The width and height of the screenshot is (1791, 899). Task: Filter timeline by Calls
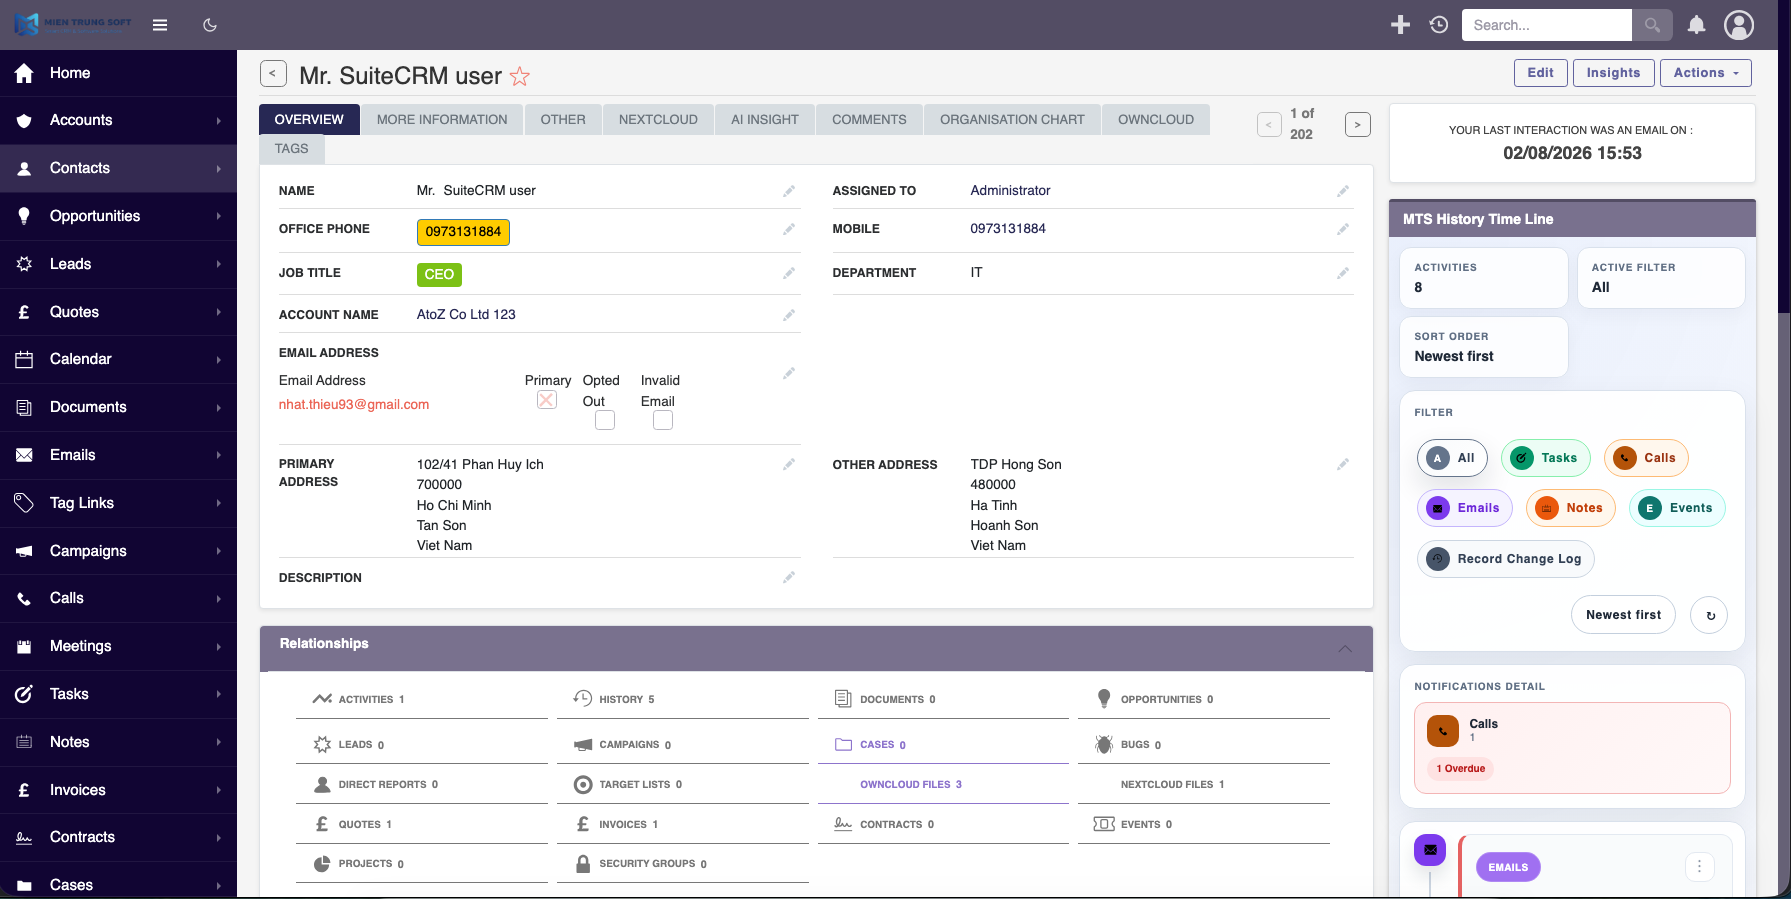[x=1646, y=458]
